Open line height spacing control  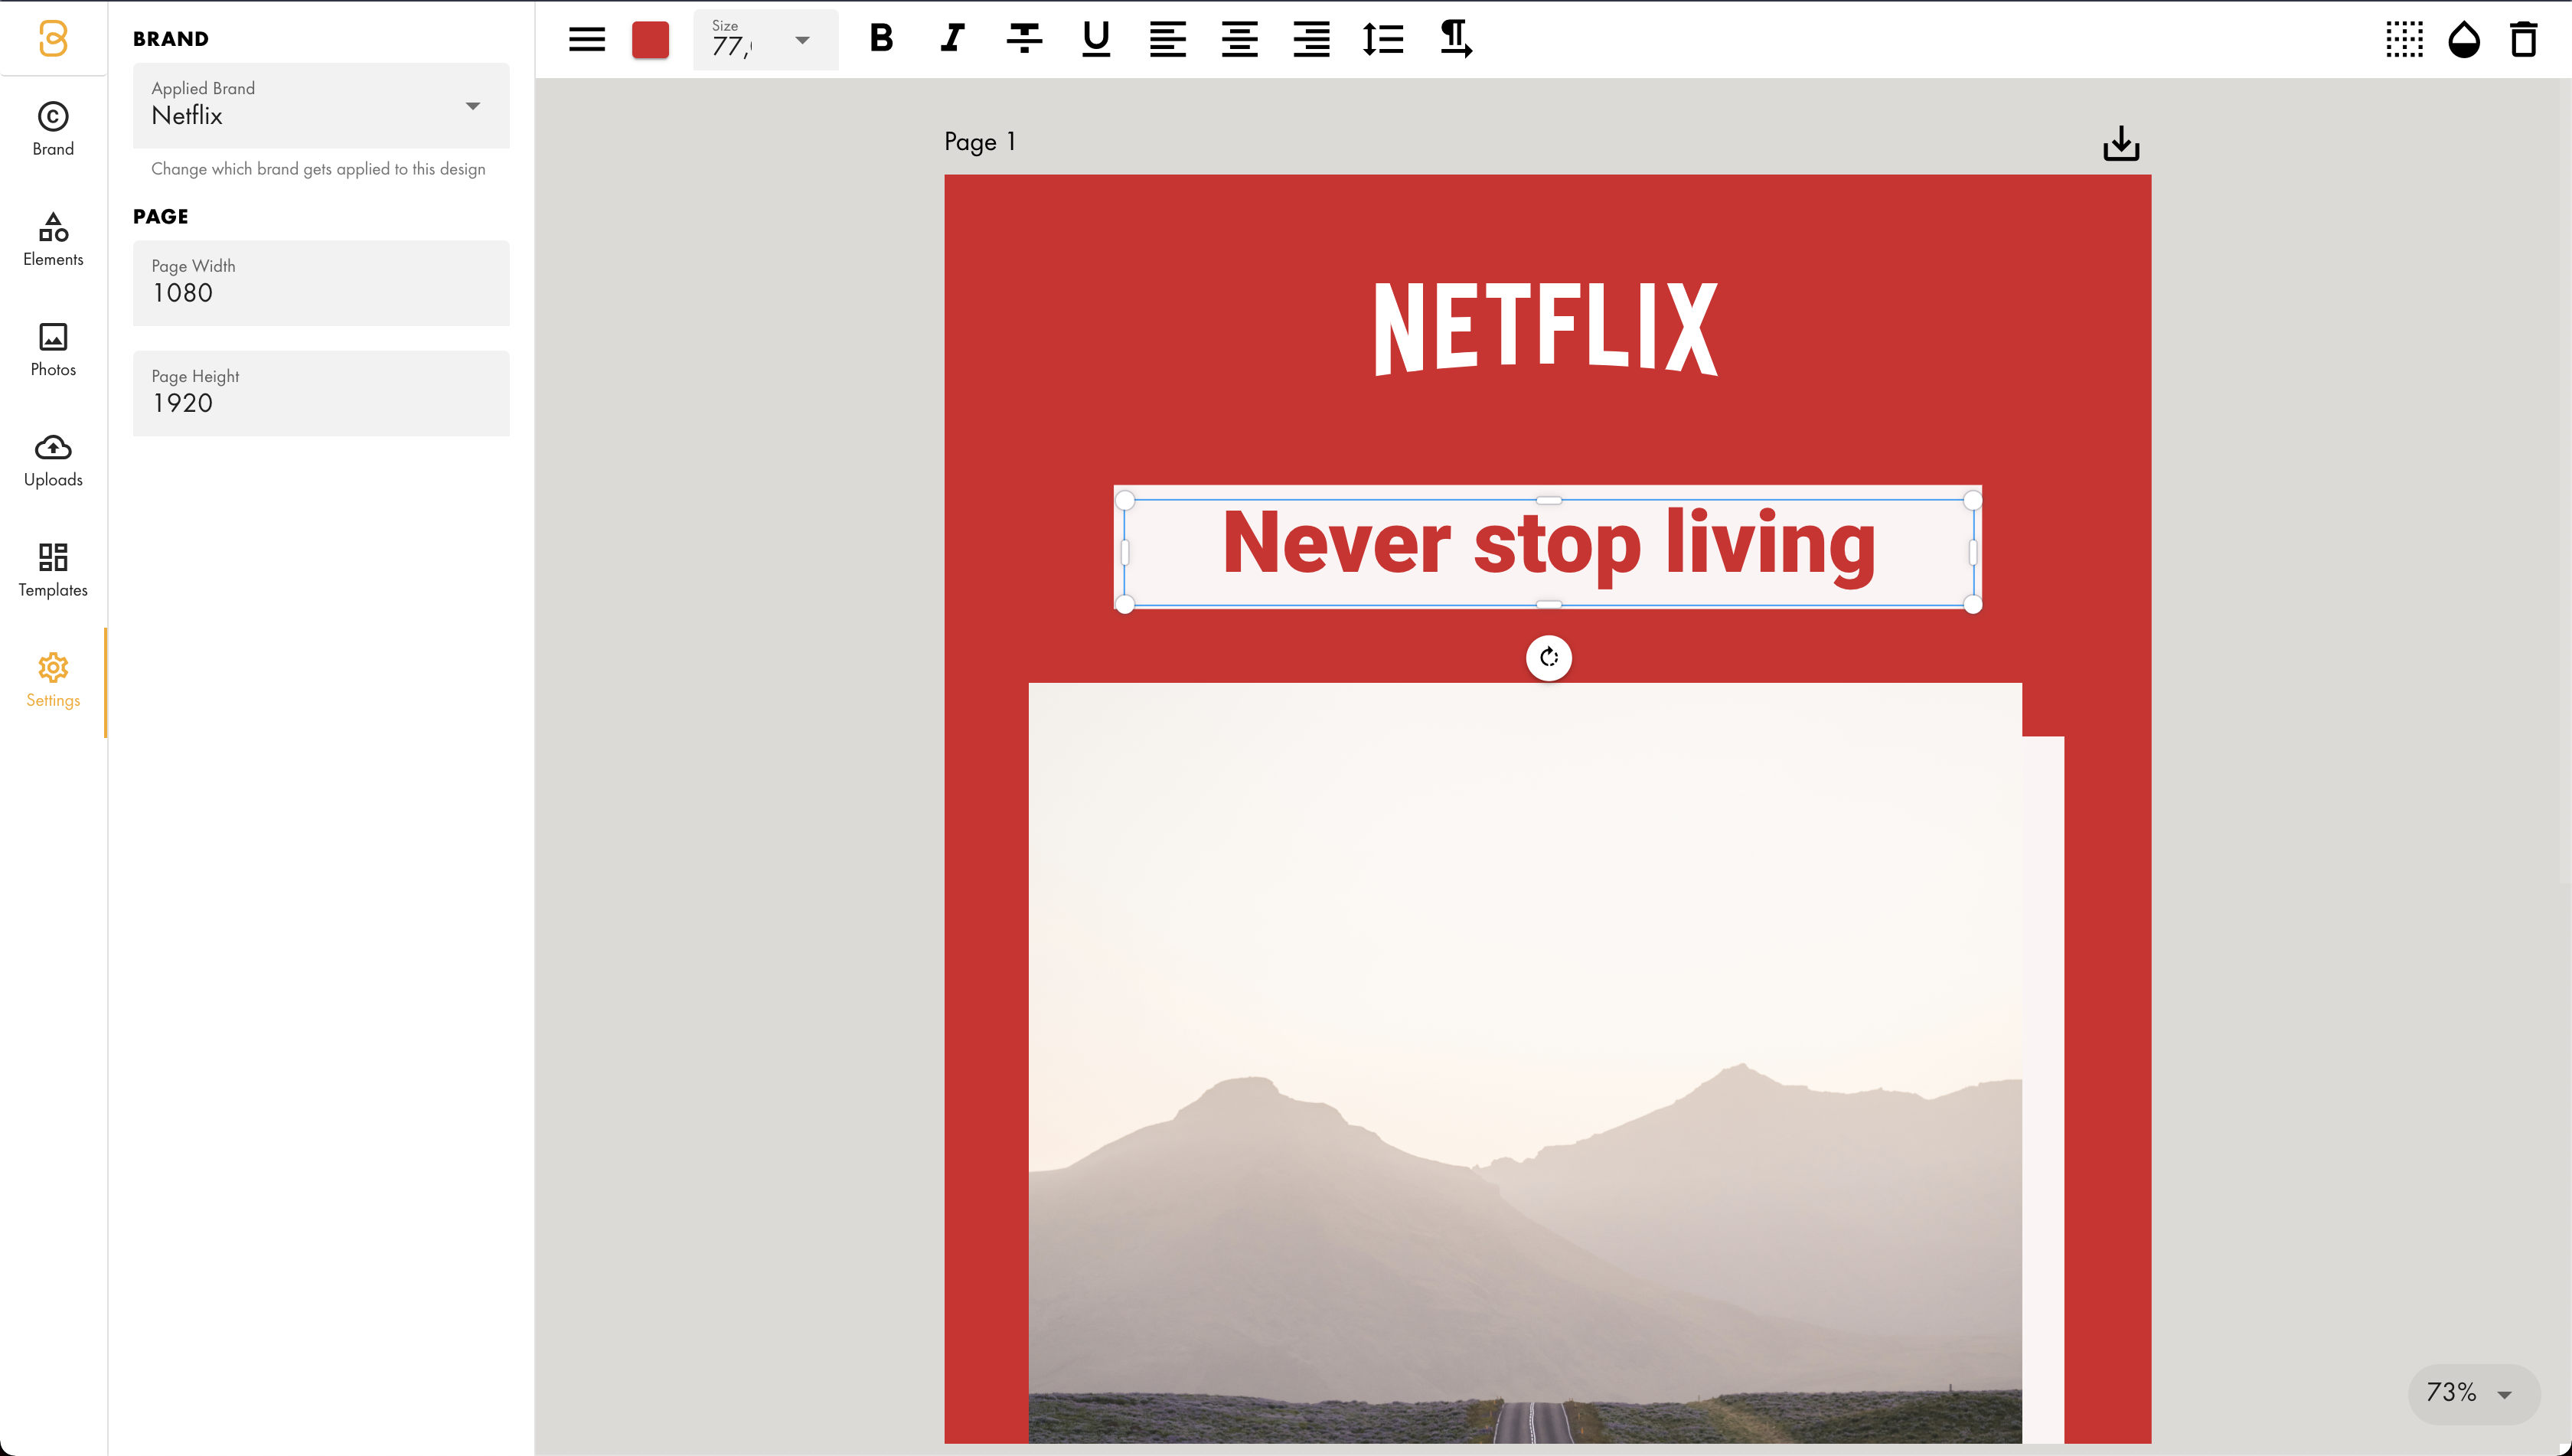click(1383, 38)
